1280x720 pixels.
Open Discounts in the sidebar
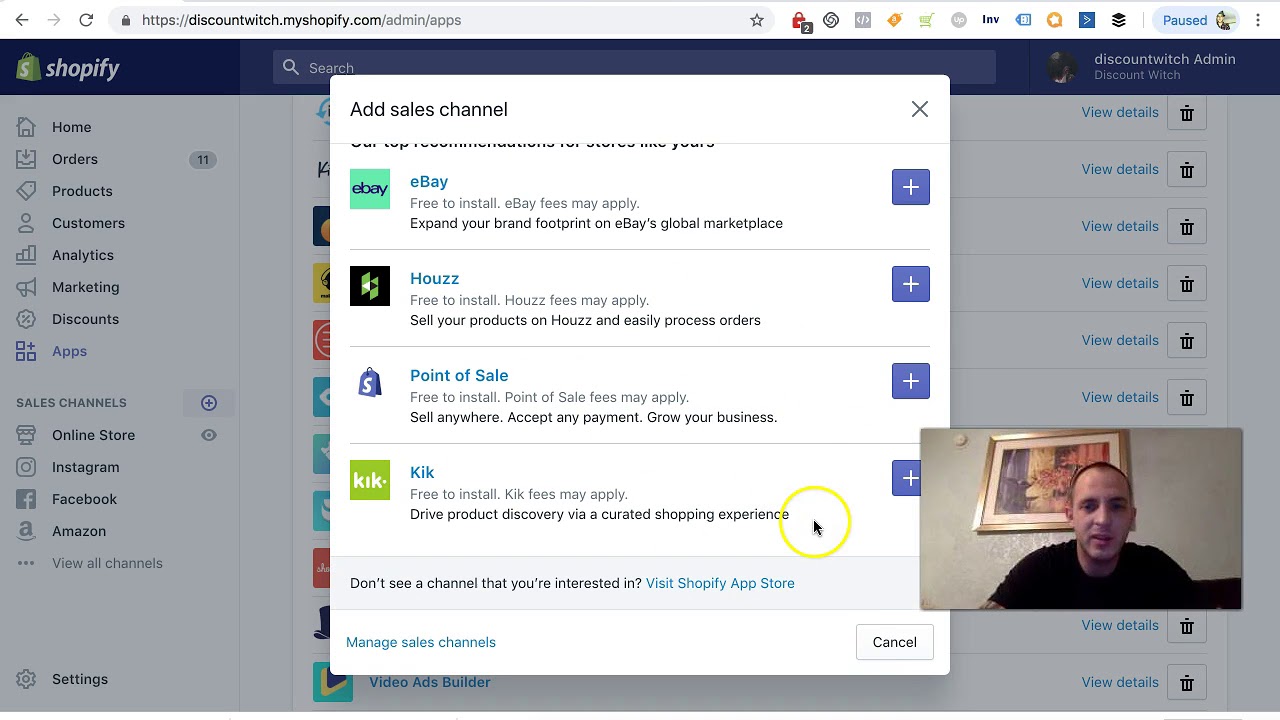click(x=85, y=319)
